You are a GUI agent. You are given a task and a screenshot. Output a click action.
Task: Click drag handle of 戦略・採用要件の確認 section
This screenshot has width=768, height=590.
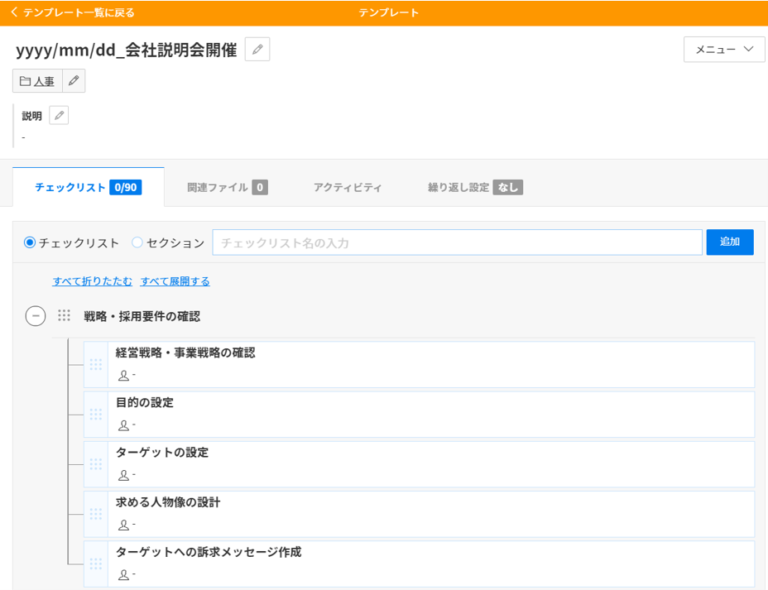coord(64,316)
